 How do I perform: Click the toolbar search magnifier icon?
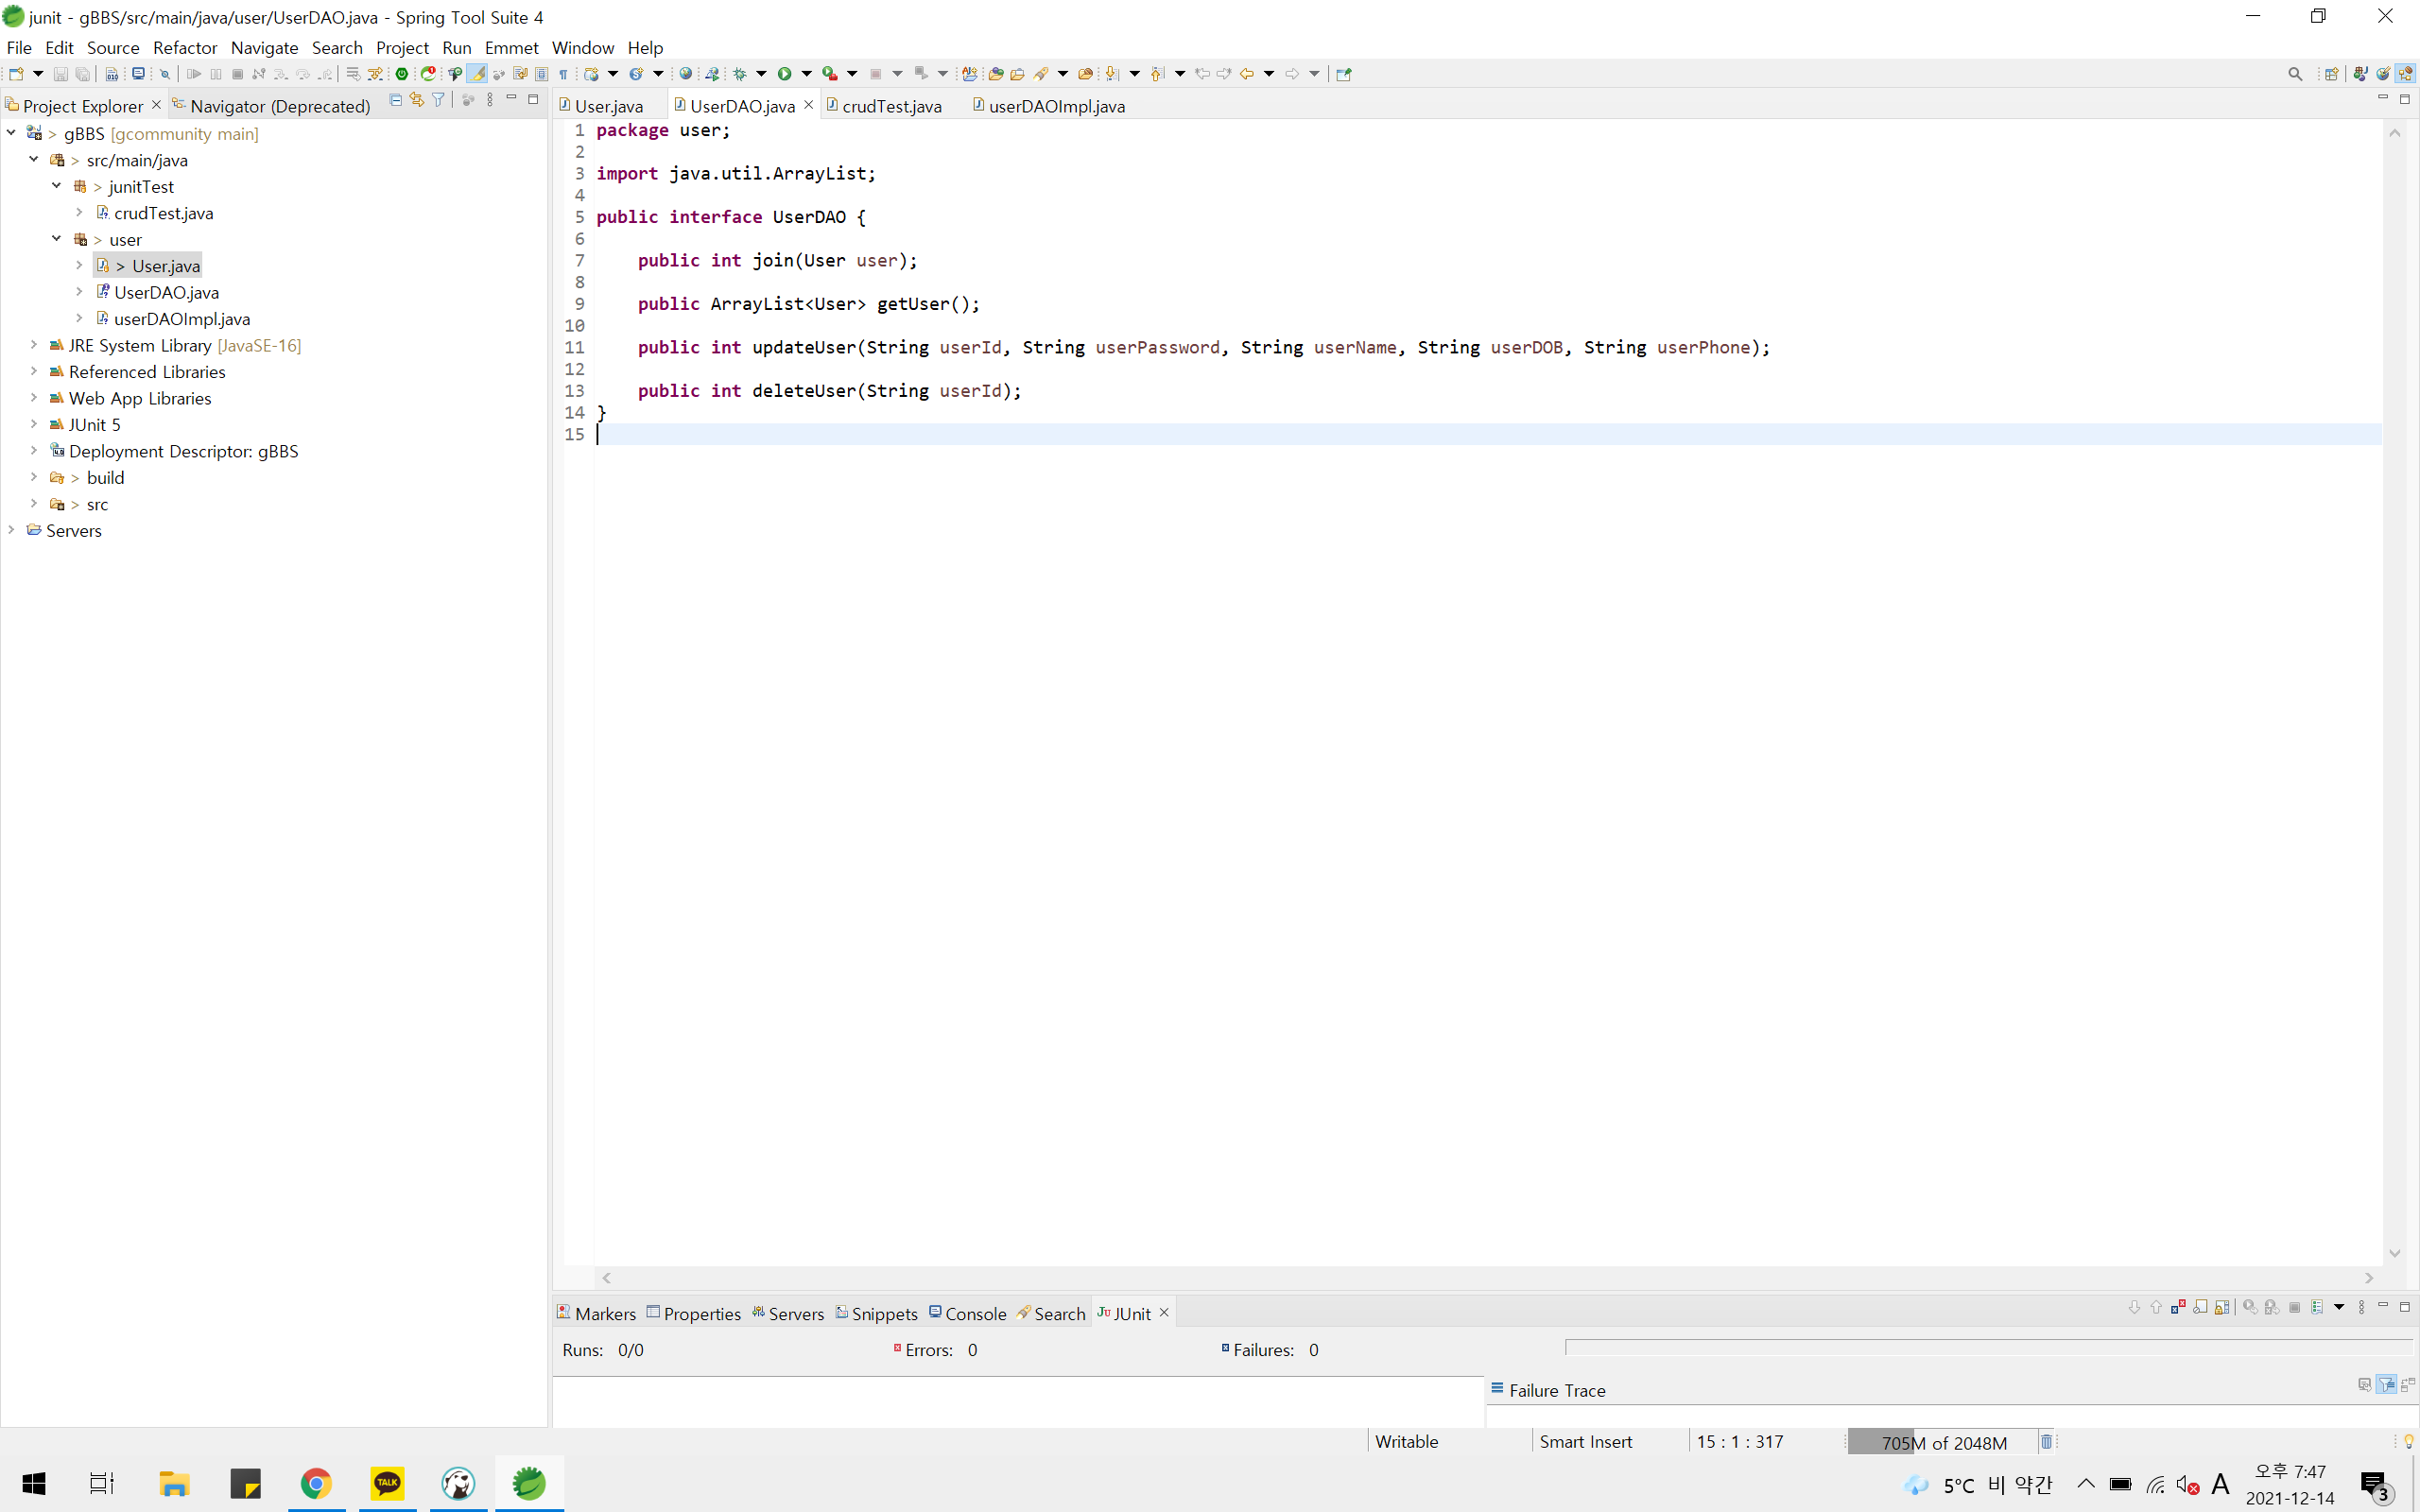pyautogui.click(x=2295, y=74)
